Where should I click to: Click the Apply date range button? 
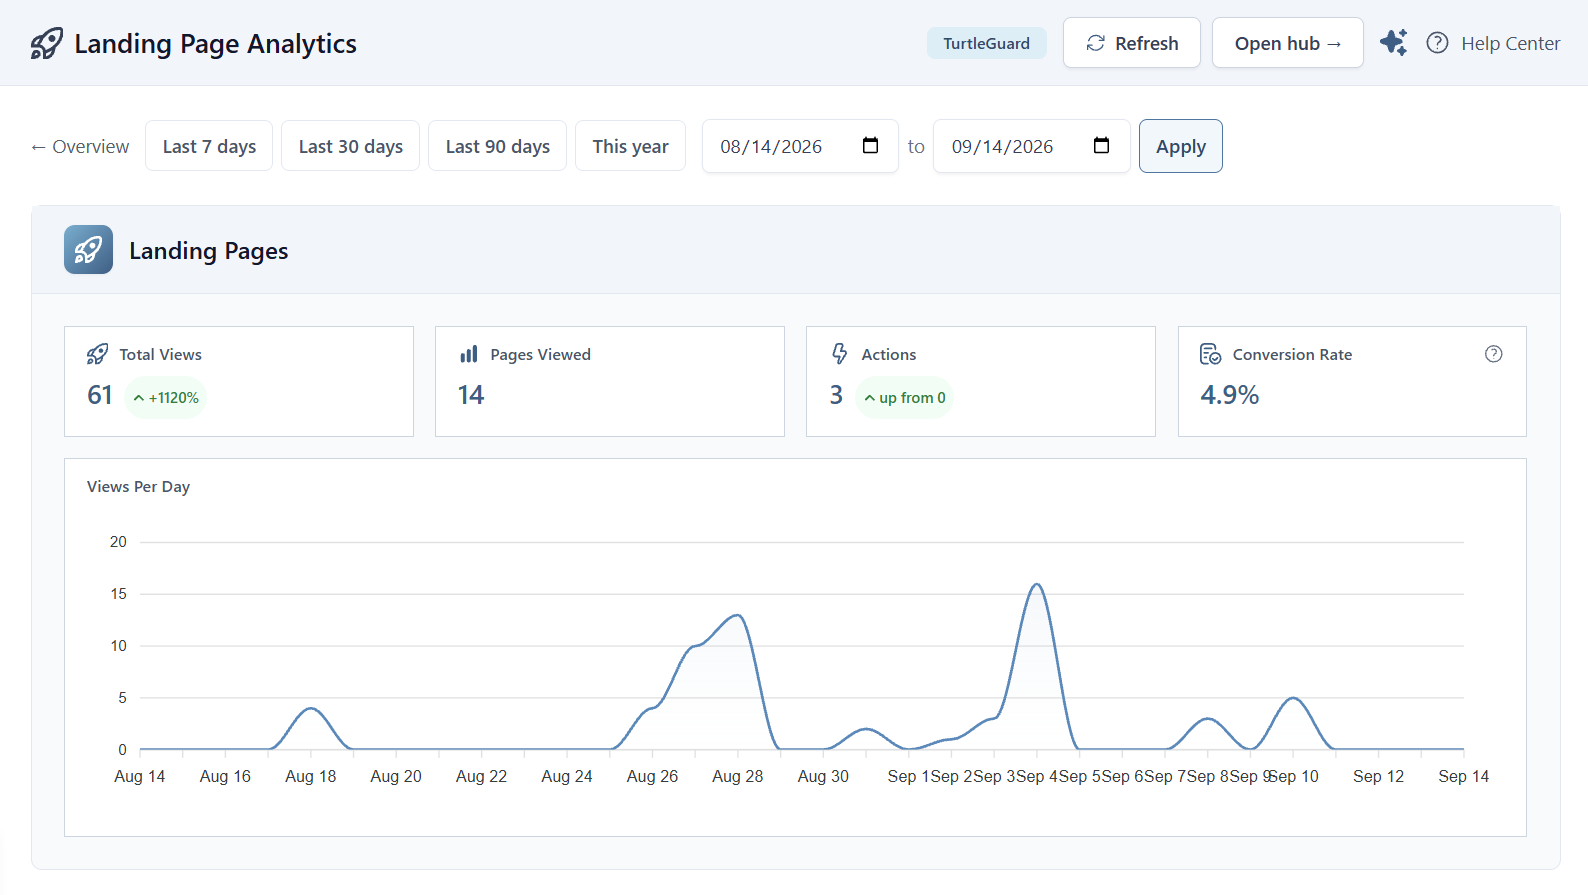(x=1181, y=146)
